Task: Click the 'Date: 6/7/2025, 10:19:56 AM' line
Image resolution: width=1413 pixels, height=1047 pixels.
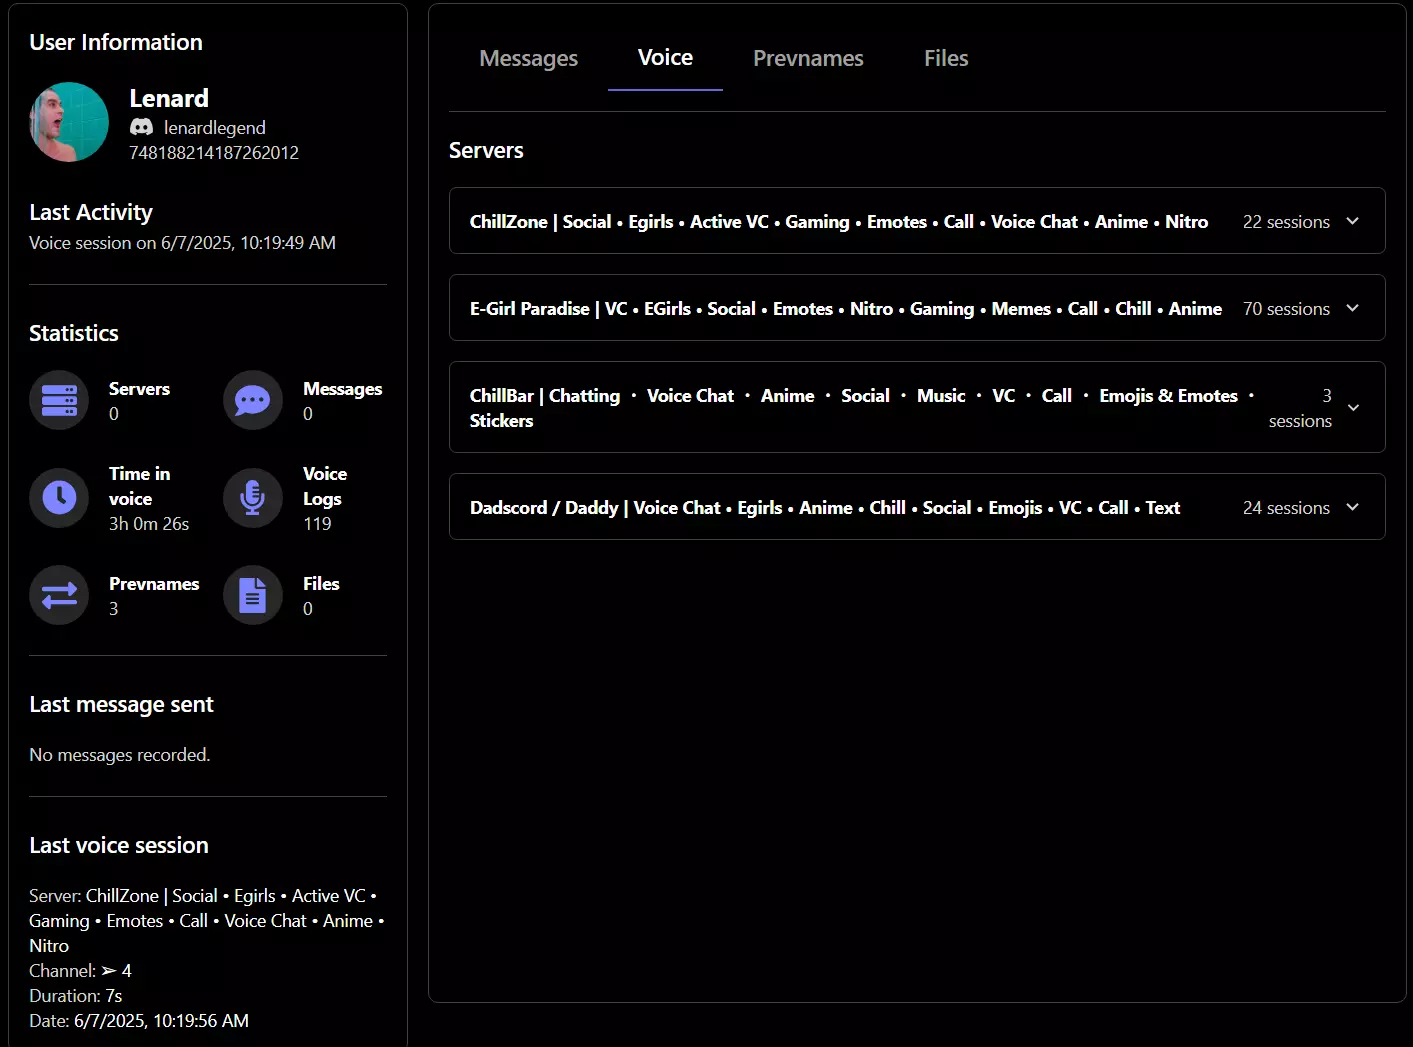Action: 139,1020
